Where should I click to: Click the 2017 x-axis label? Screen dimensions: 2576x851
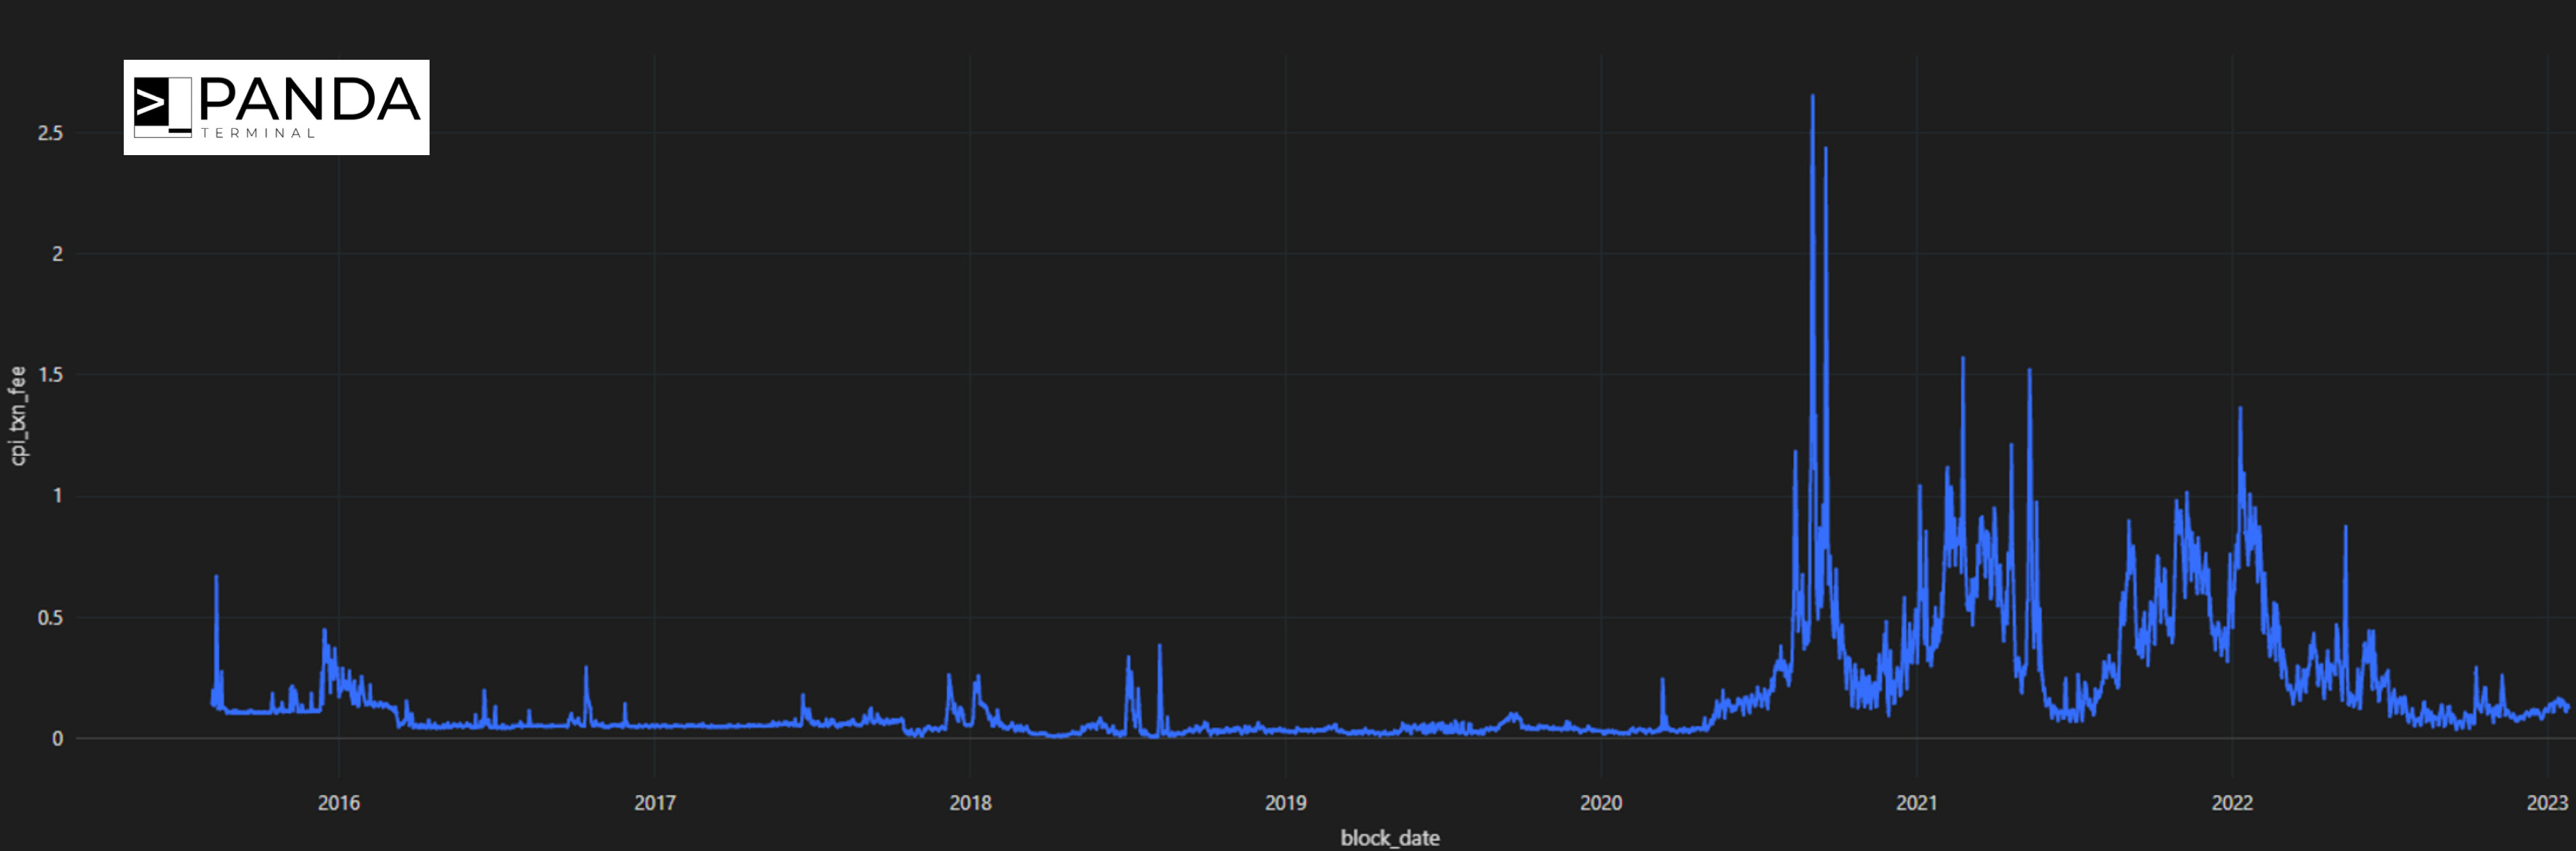coord(654,802)
